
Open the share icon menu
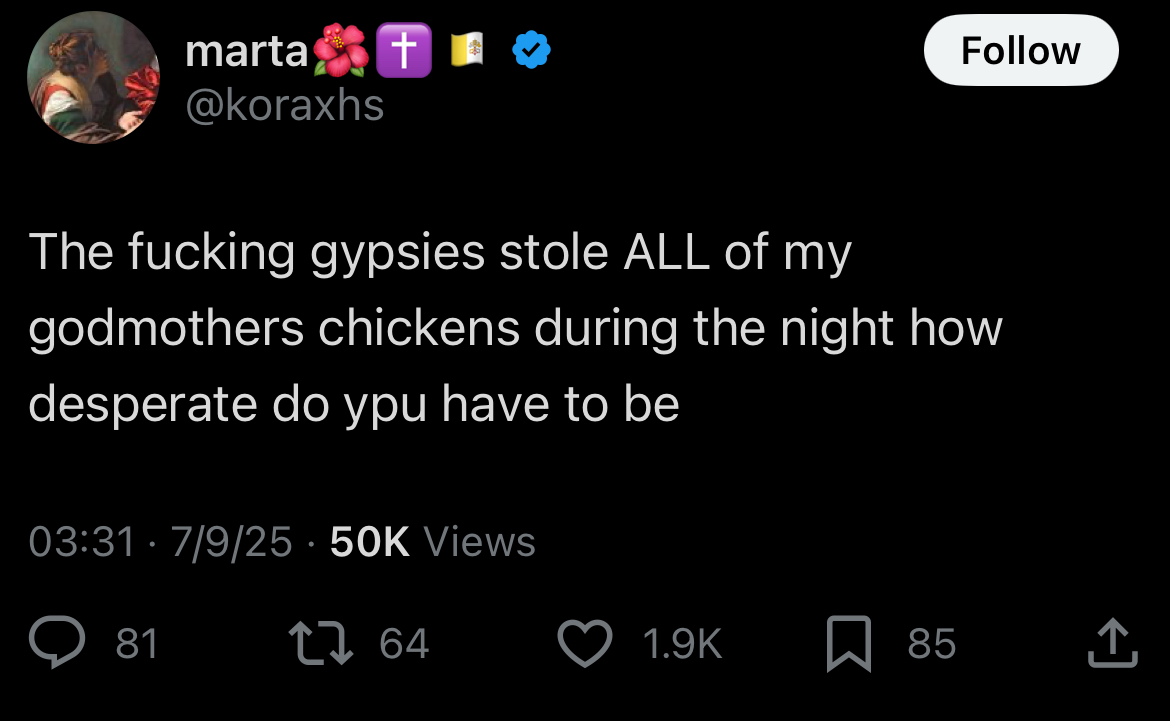pyautogui.click(x=1113, y=642)
